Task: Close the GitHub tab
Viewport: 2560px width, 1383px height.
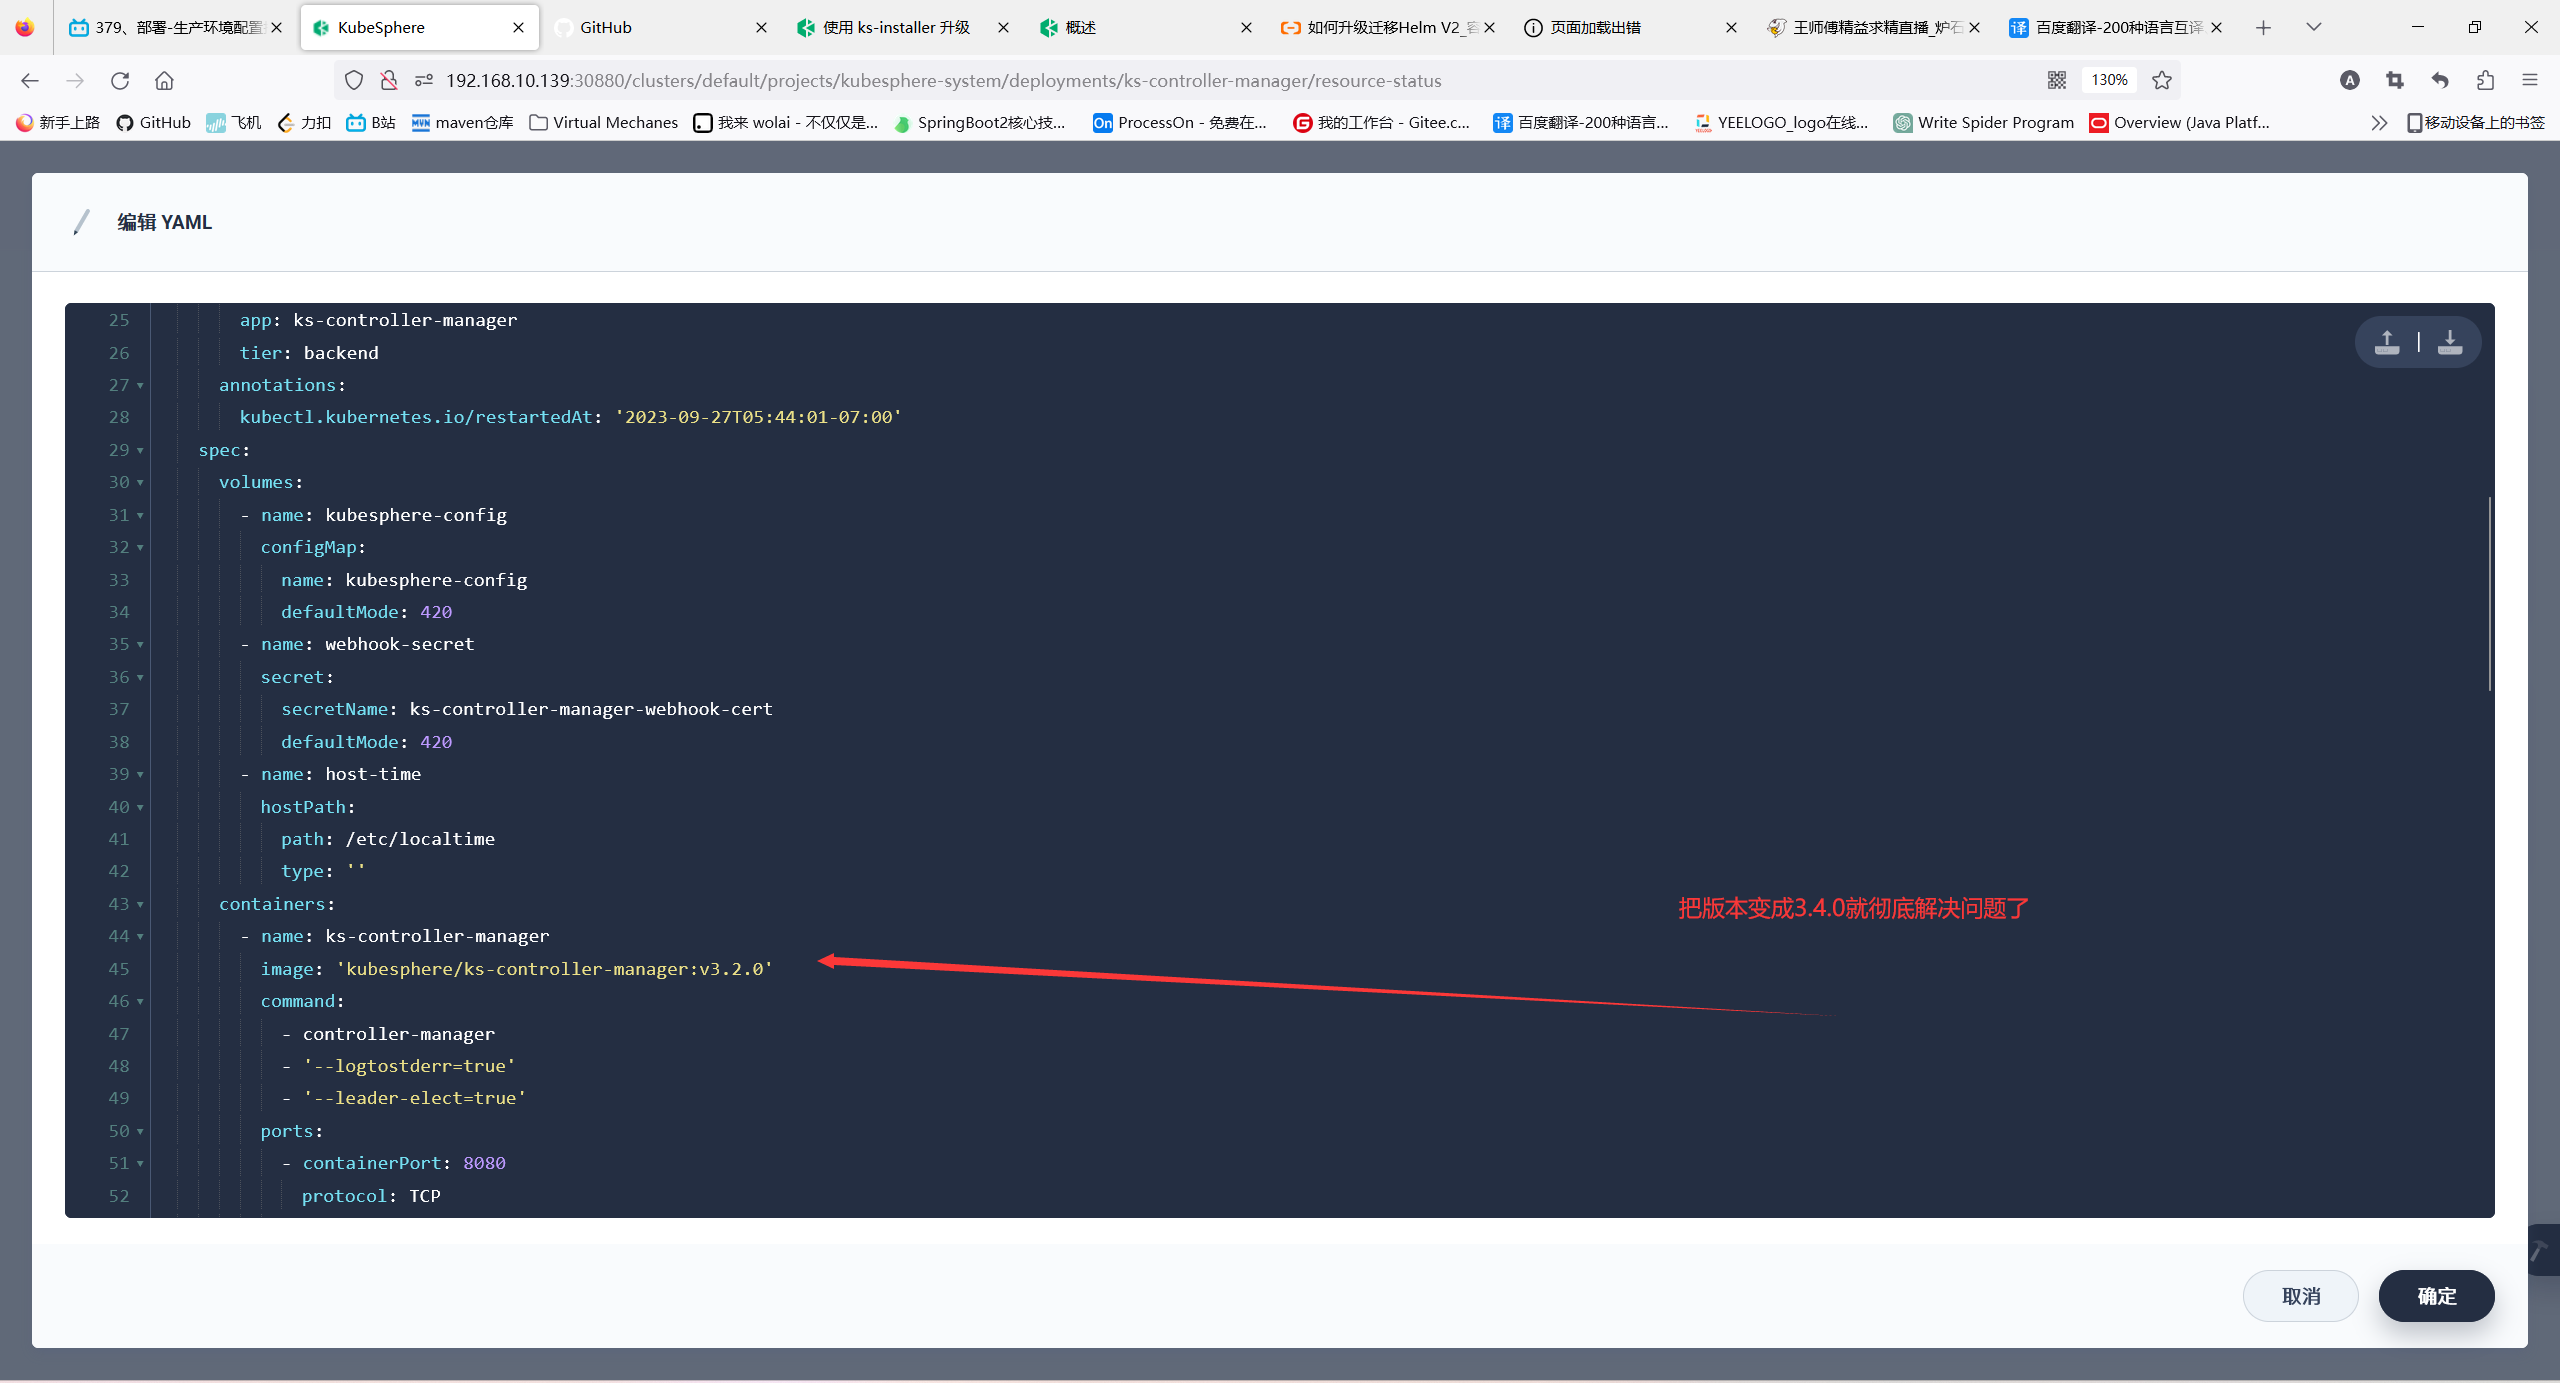Action: (x=761, y=27)
